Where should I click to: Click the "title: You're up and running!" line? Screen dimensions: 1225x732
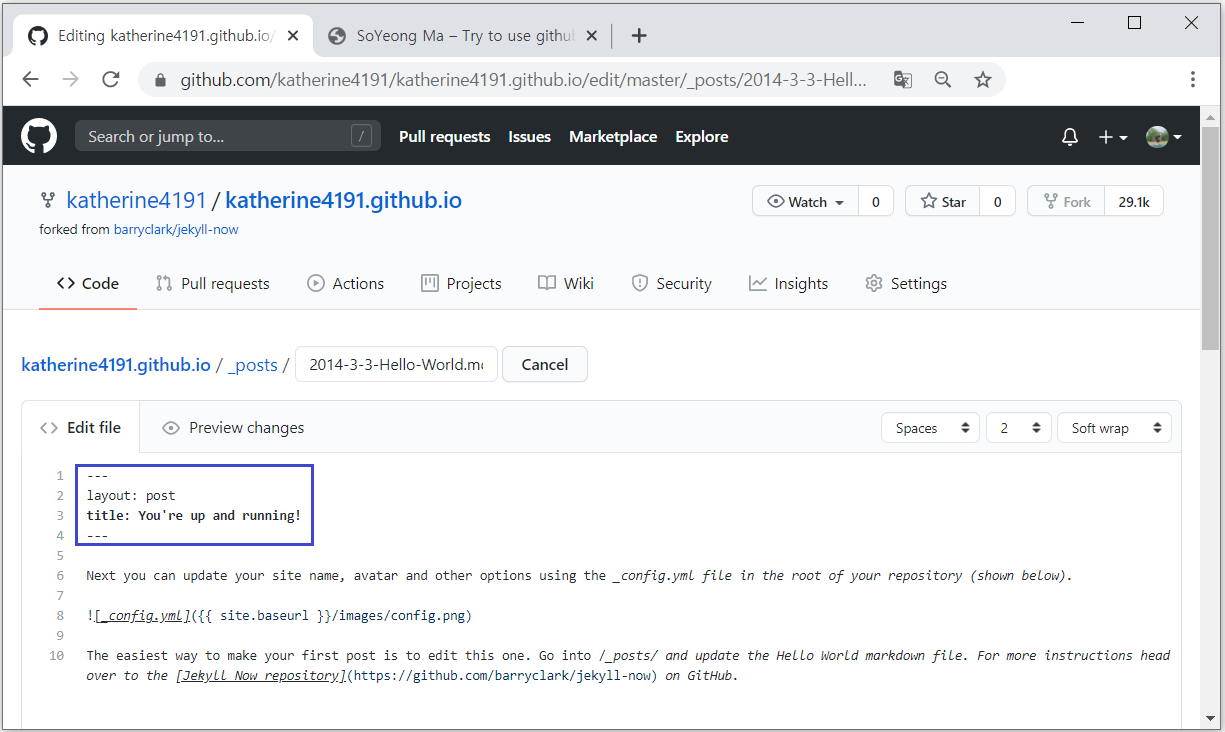(x=194, y=515)
